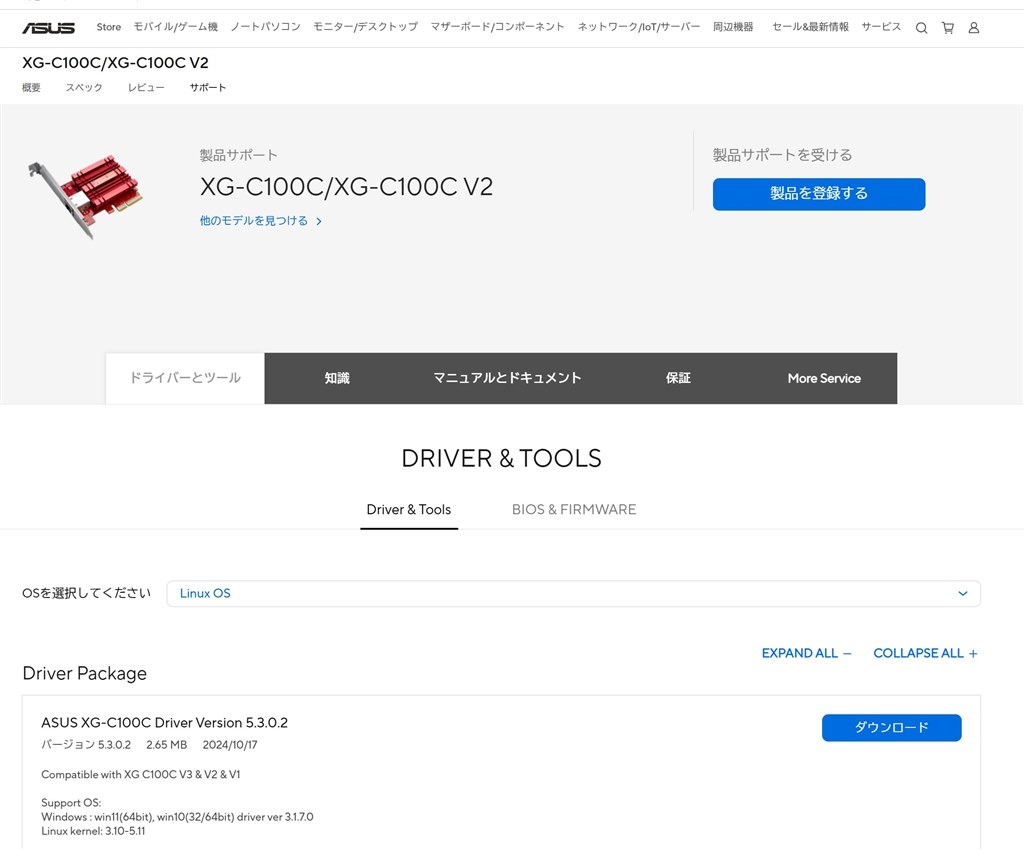Open the 周辺機器 menu
The image size is (1024, 850).
click(733, 27)
